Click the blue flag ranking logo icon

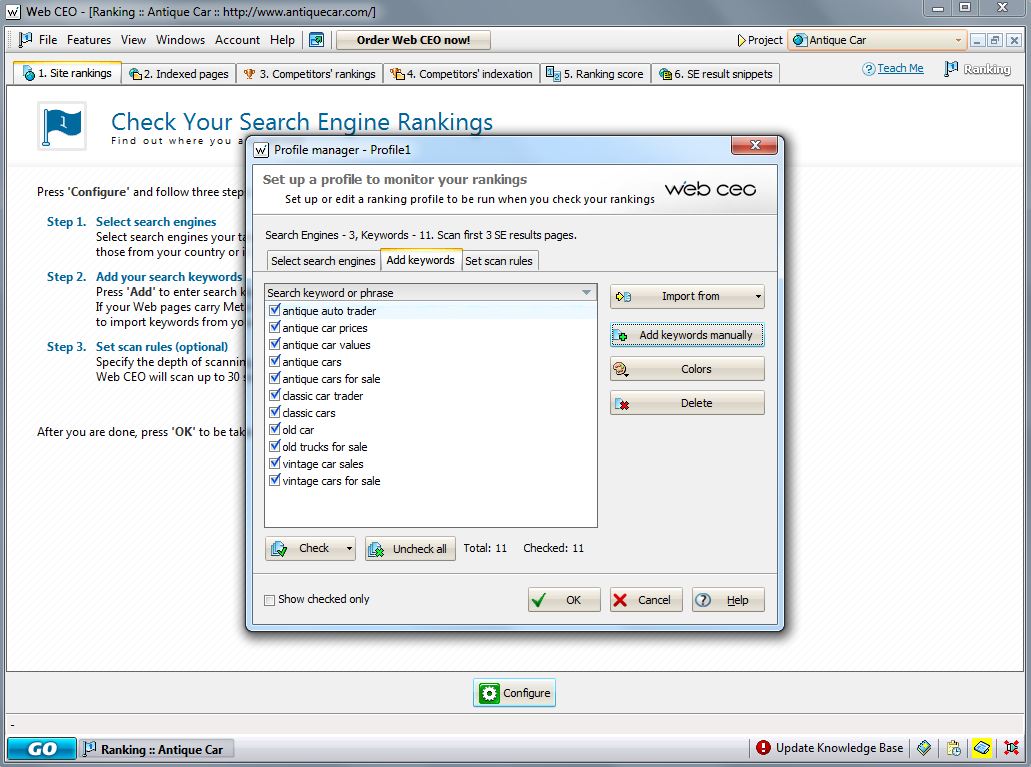pos(62,126)
